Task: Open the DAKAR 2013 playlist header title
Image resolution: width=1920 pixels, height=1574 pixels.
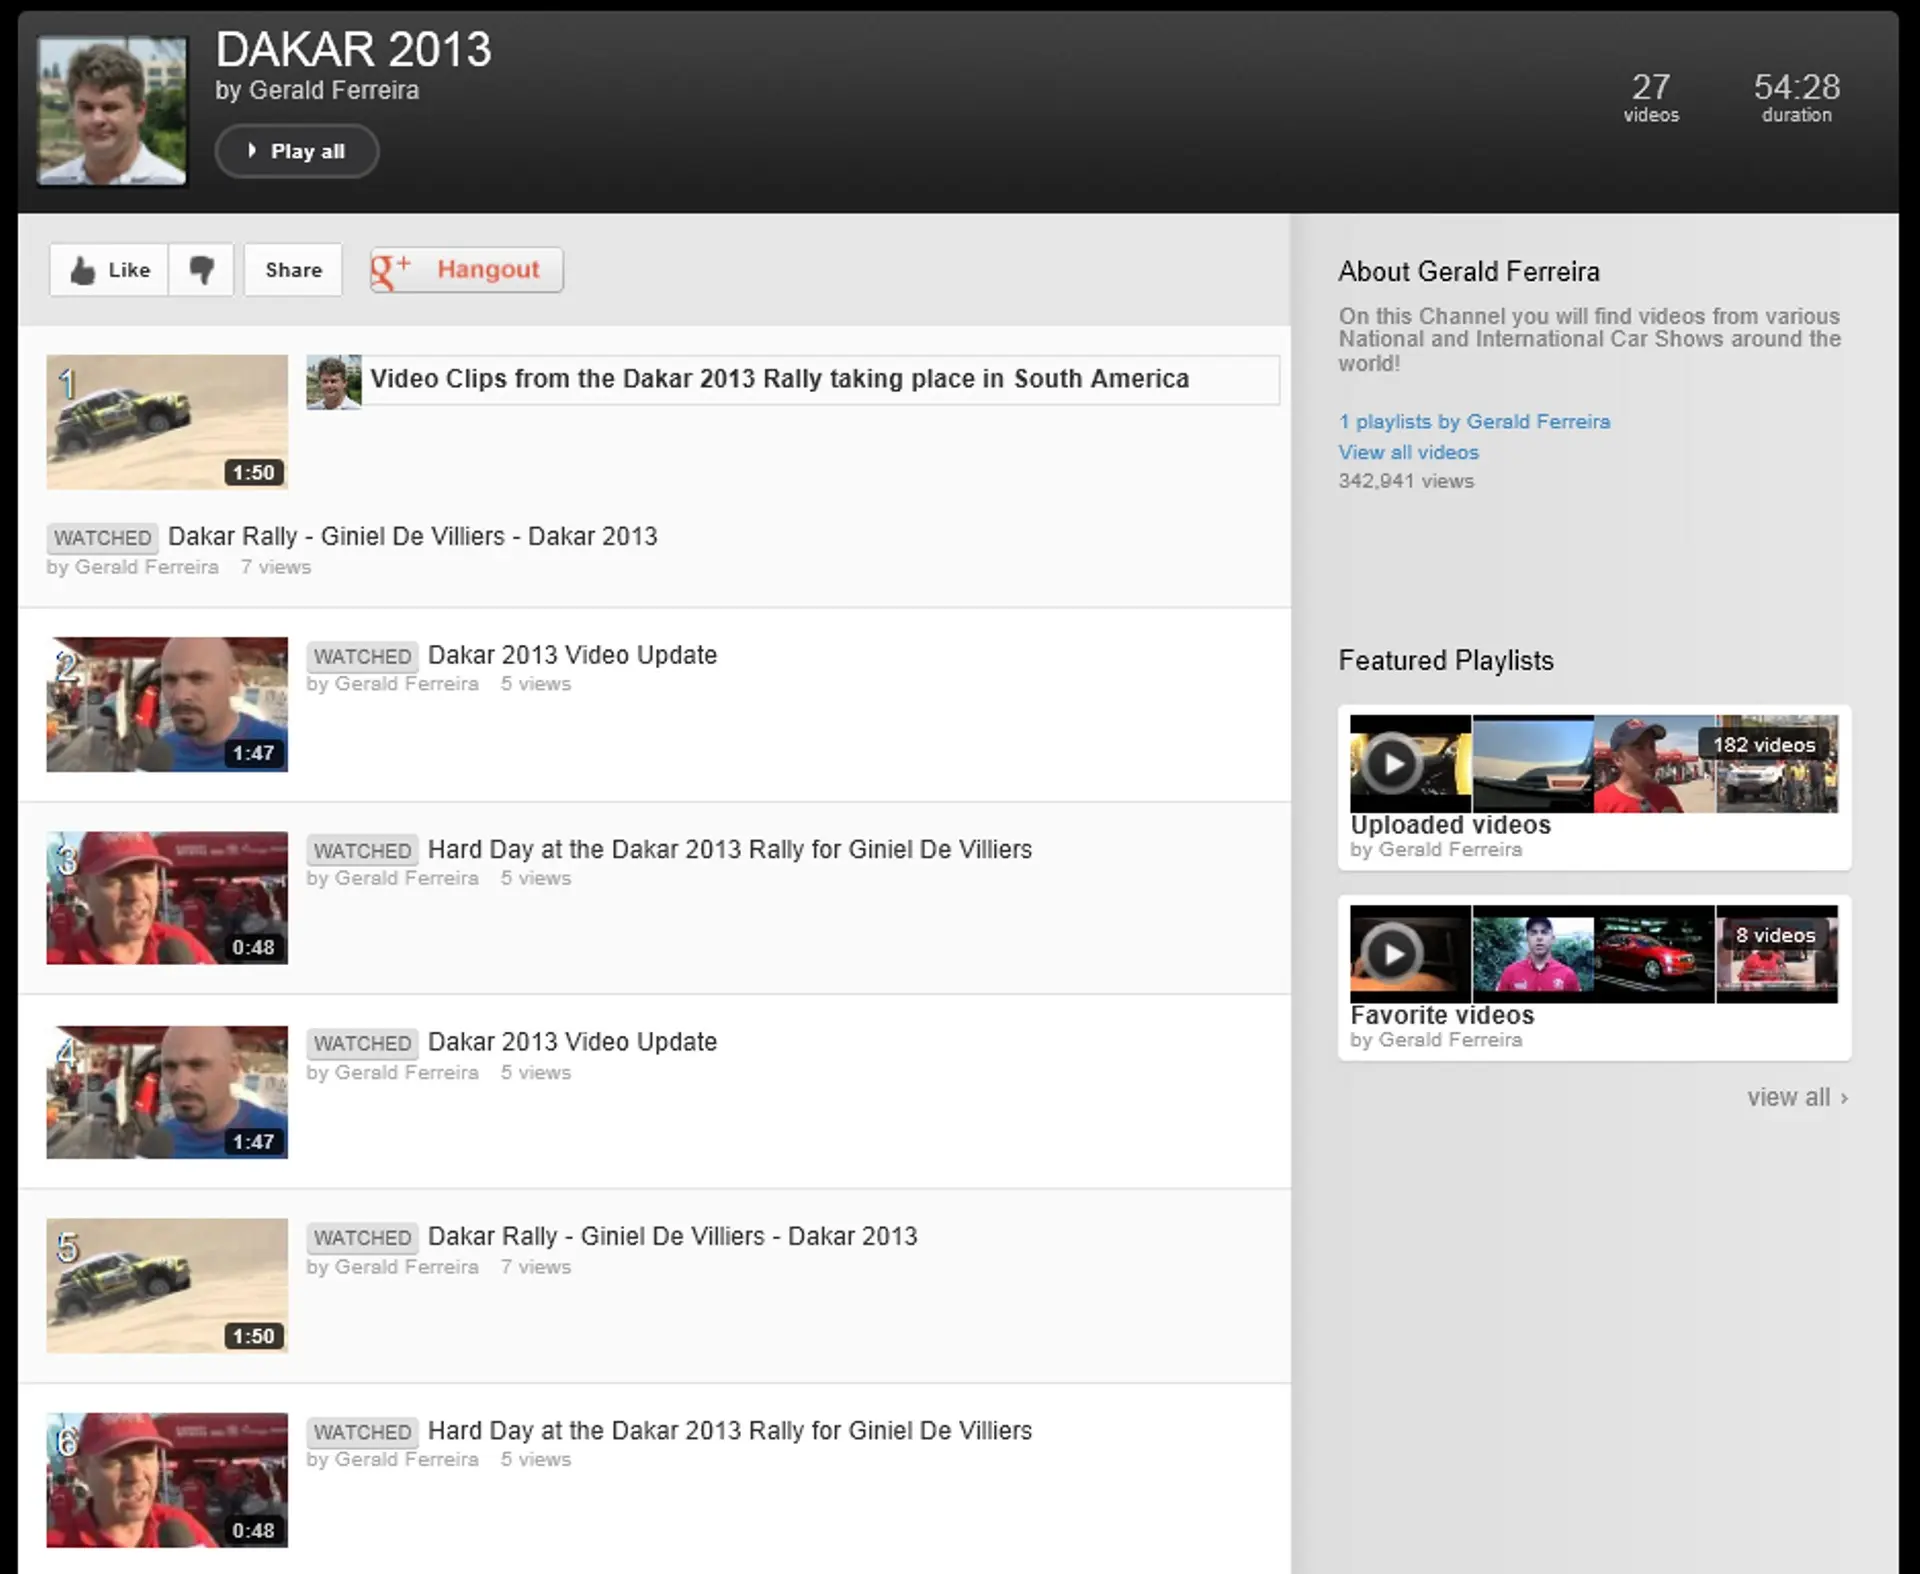Action: tap(354, 48)
